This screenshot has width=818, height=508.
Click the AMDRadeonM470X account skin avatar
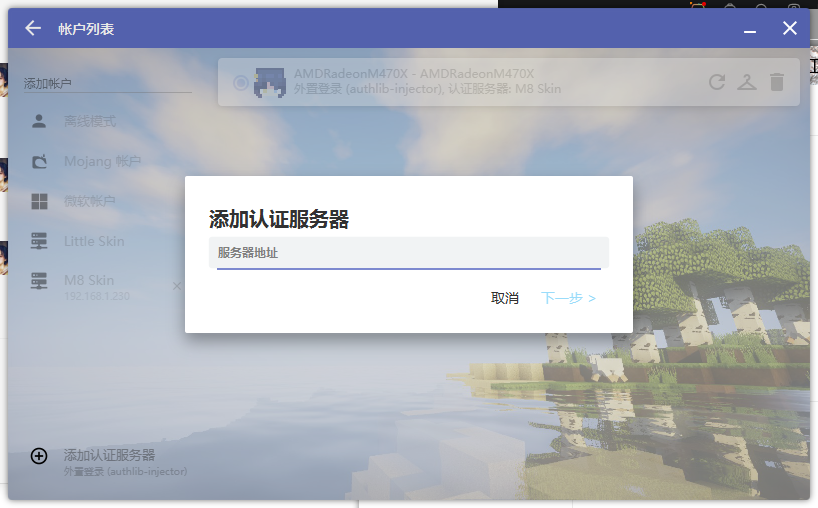269,82
